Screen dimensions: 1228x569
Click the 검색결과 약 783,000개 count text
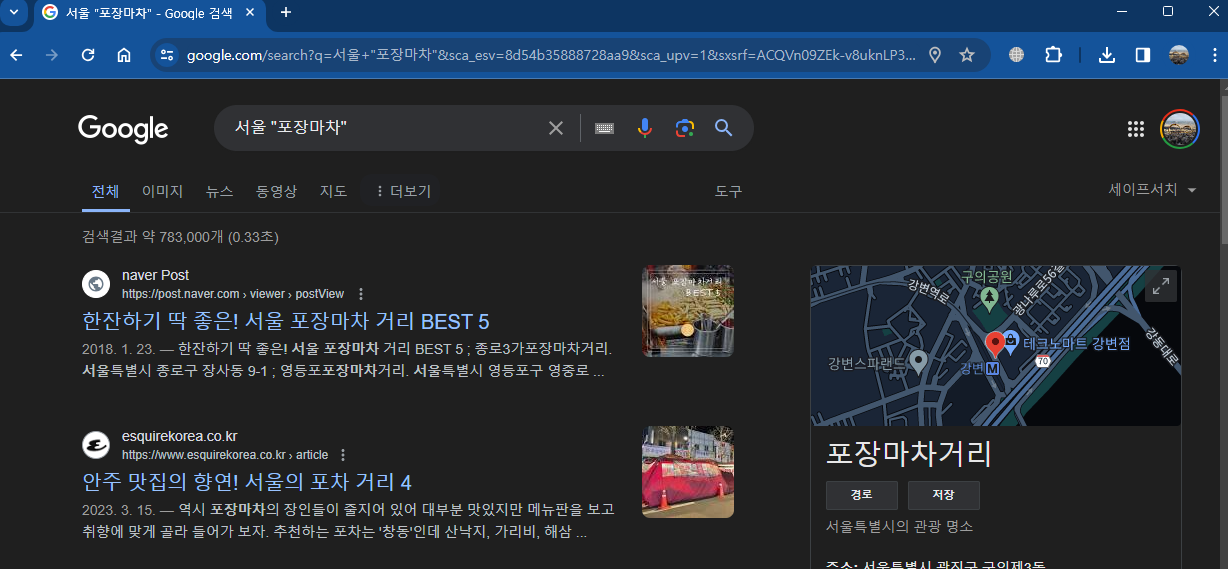(x=180, y=237)
